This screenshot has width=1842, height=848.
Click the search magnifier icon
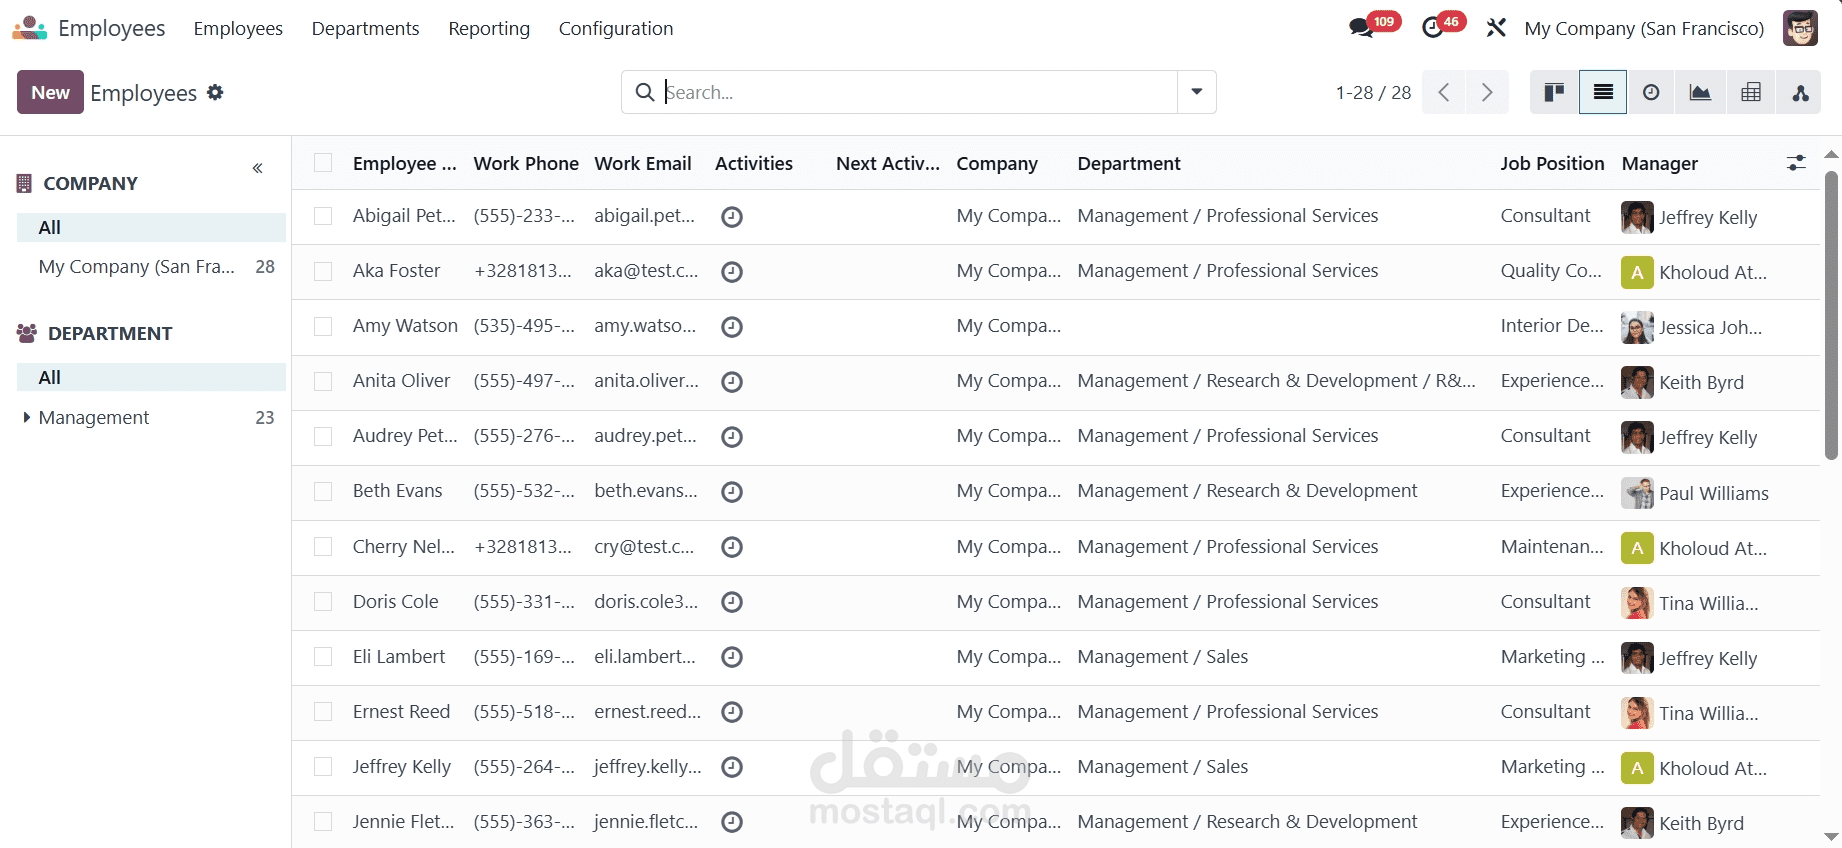tap(645, 92)
